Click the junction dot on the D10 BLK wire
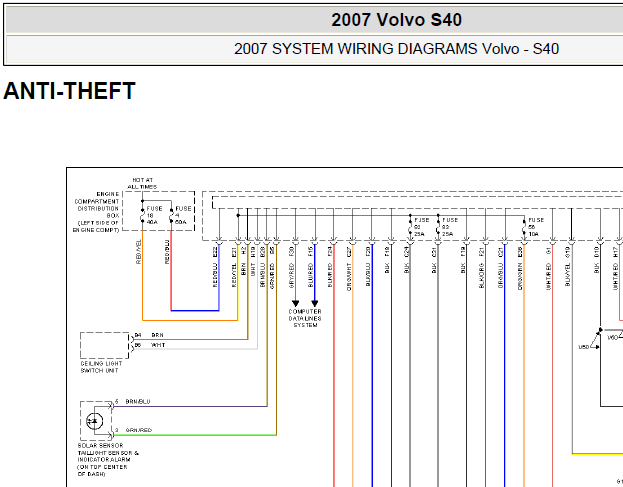Screen dimensions: 623x487 (600, 330)
